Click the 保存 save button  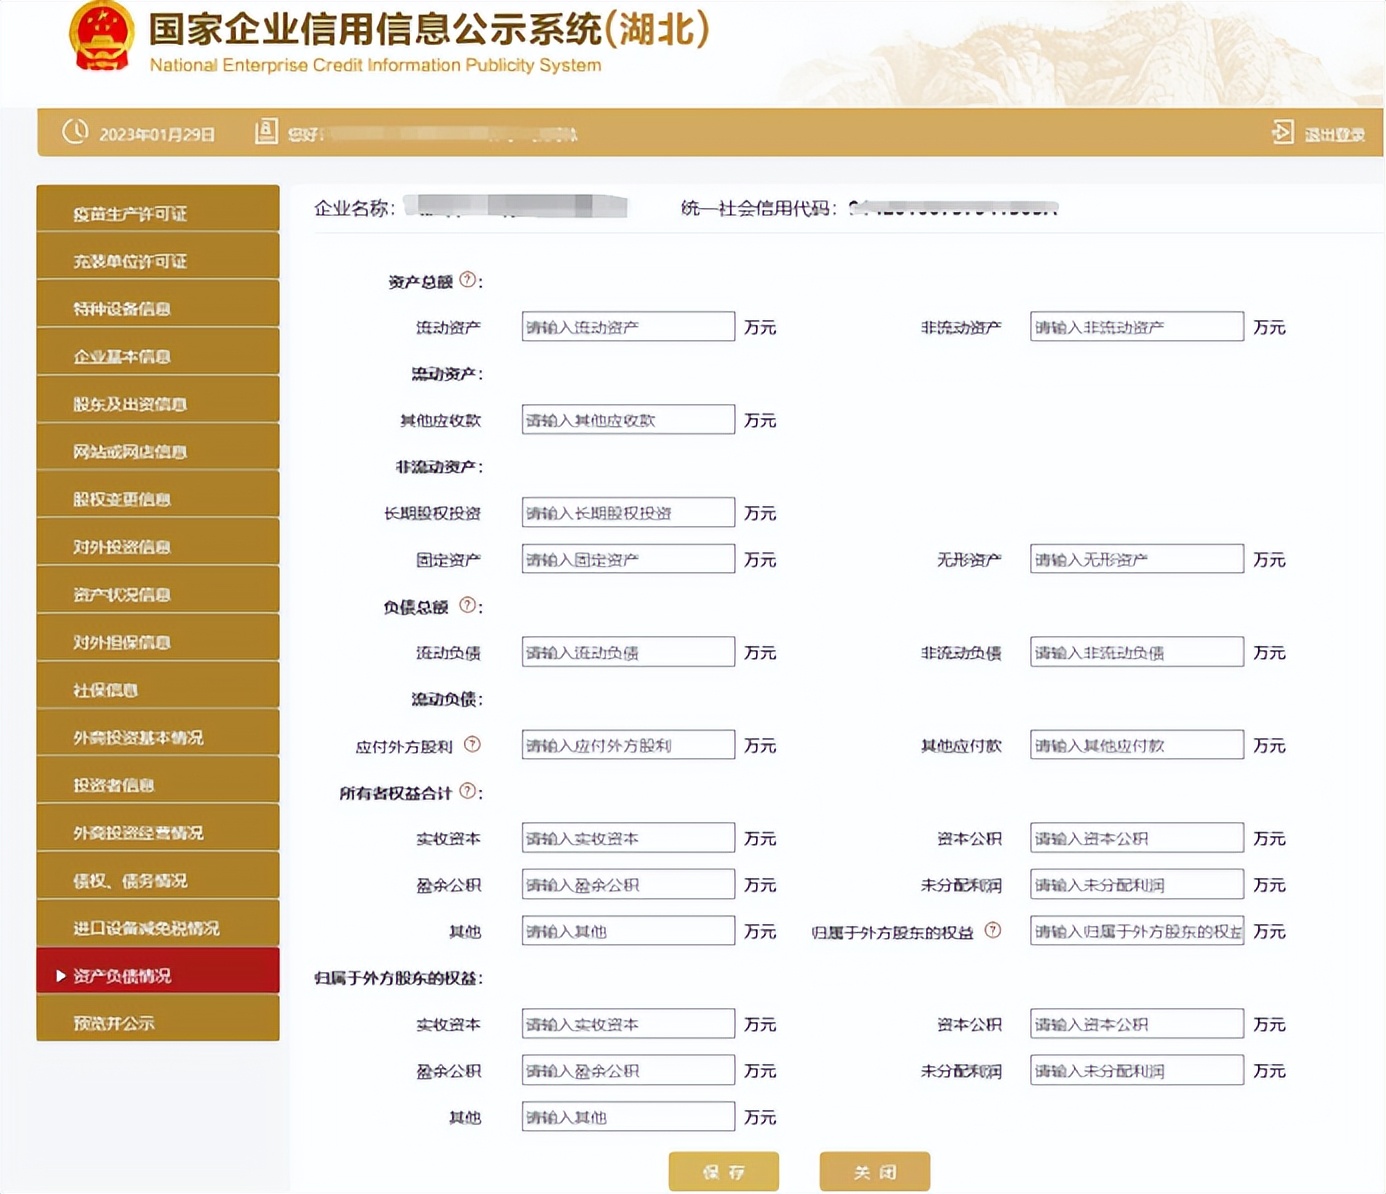coord(723,1170)
